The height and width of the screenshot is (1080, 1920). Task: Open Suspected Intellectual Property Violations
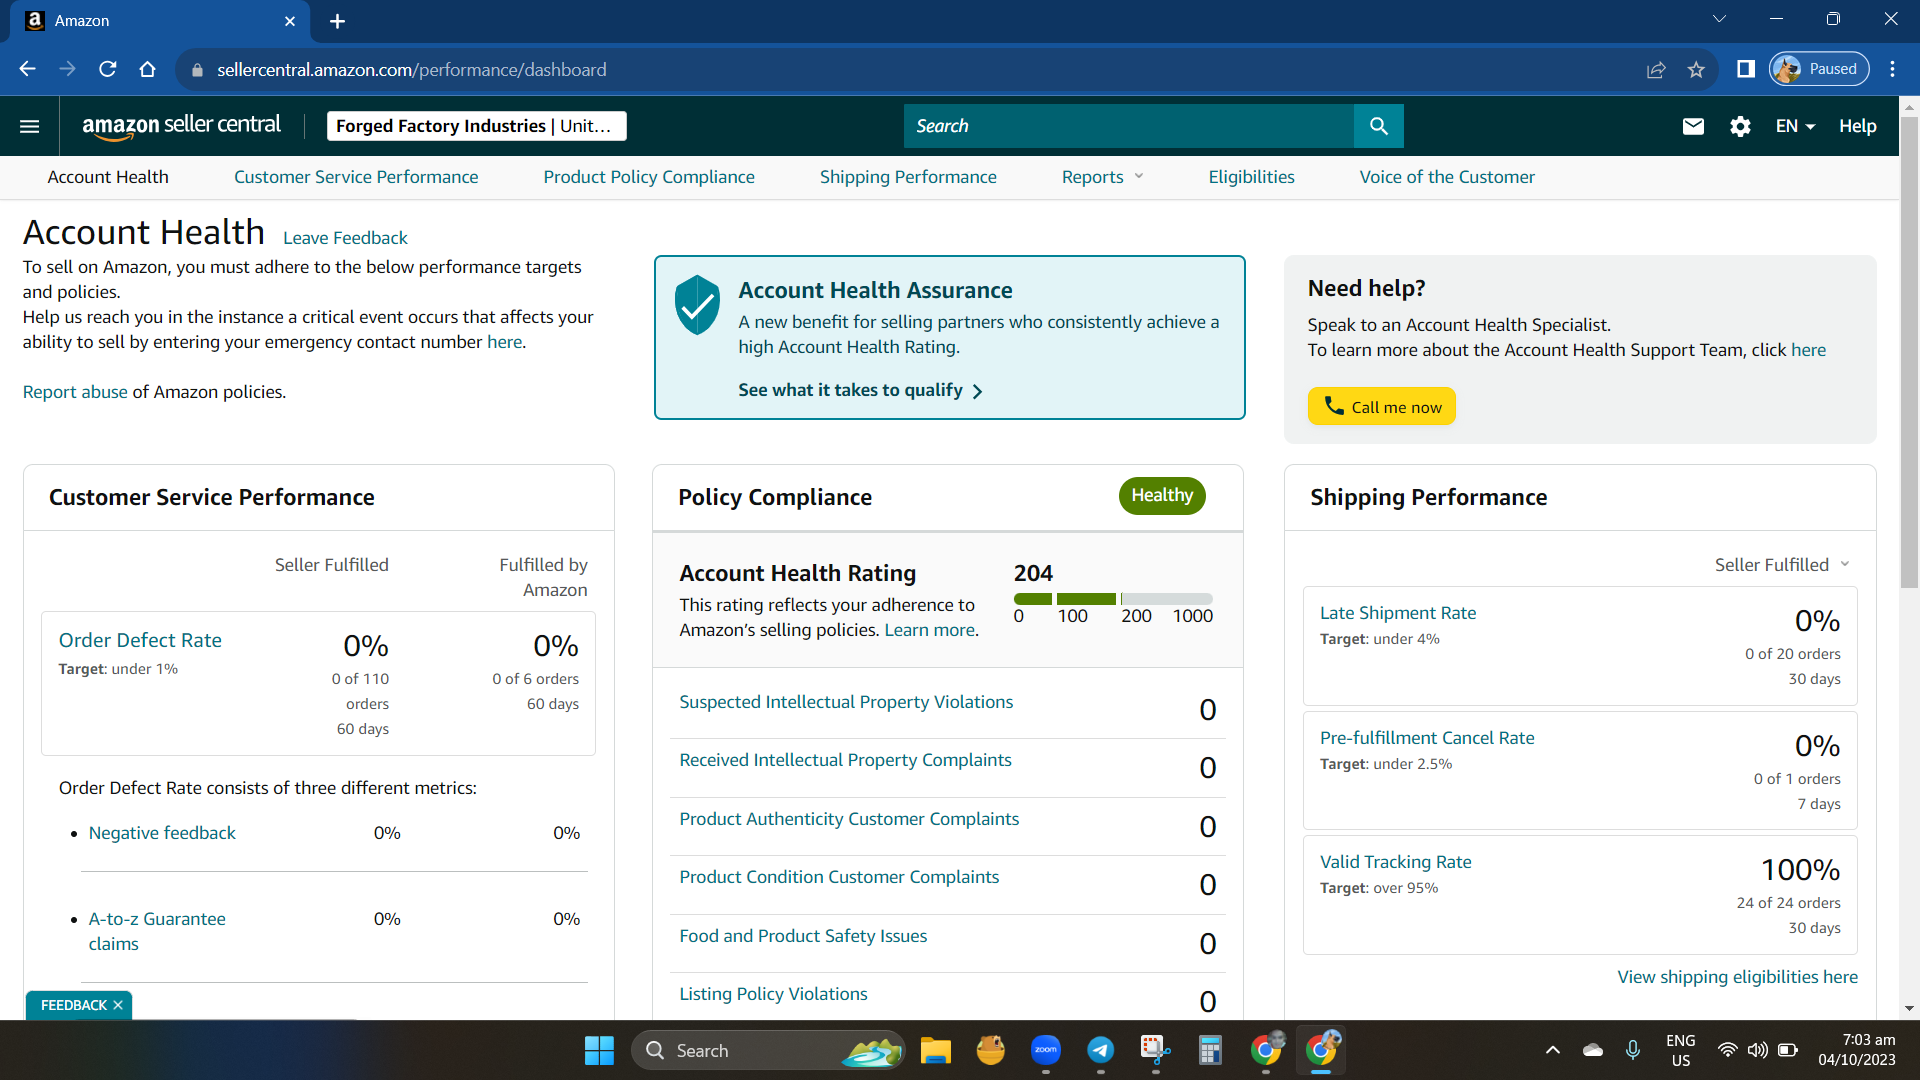pos(846,702)
